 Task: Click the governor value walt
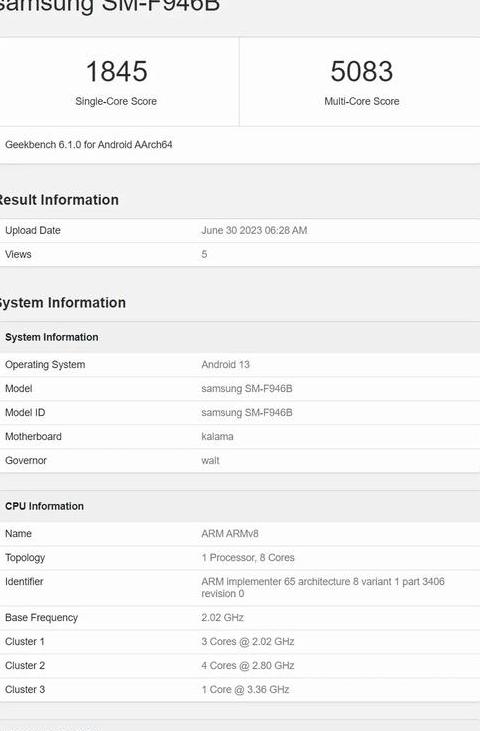click(x=210, y=461)
